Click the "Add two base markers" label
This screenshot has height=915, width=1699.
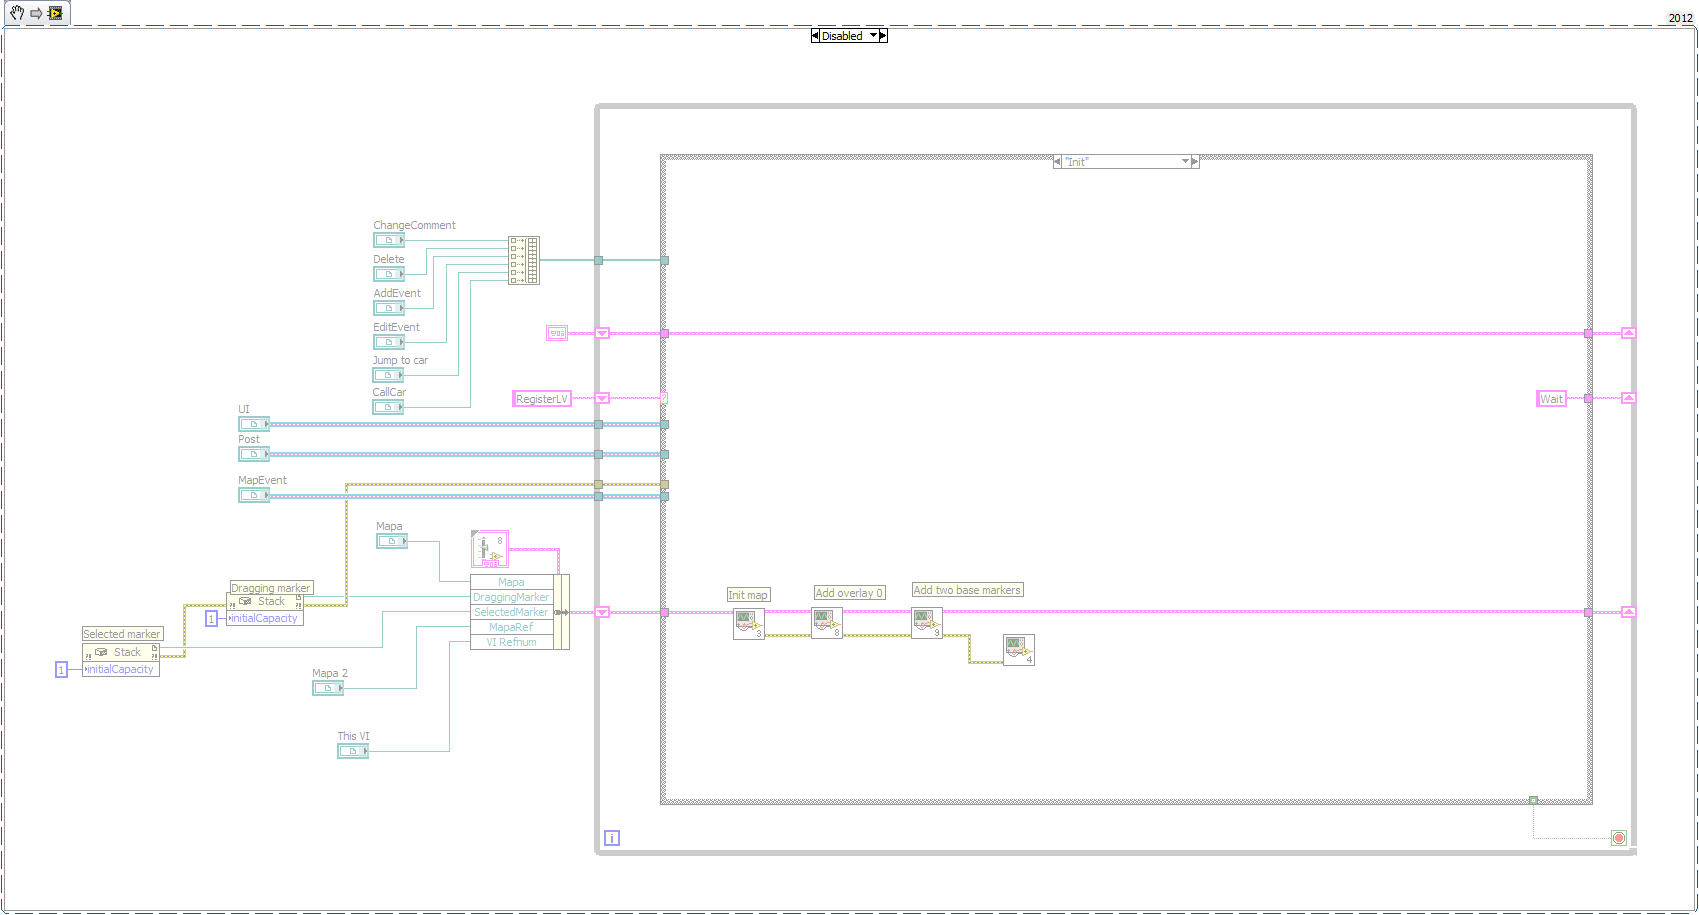(x=967, y=590)
